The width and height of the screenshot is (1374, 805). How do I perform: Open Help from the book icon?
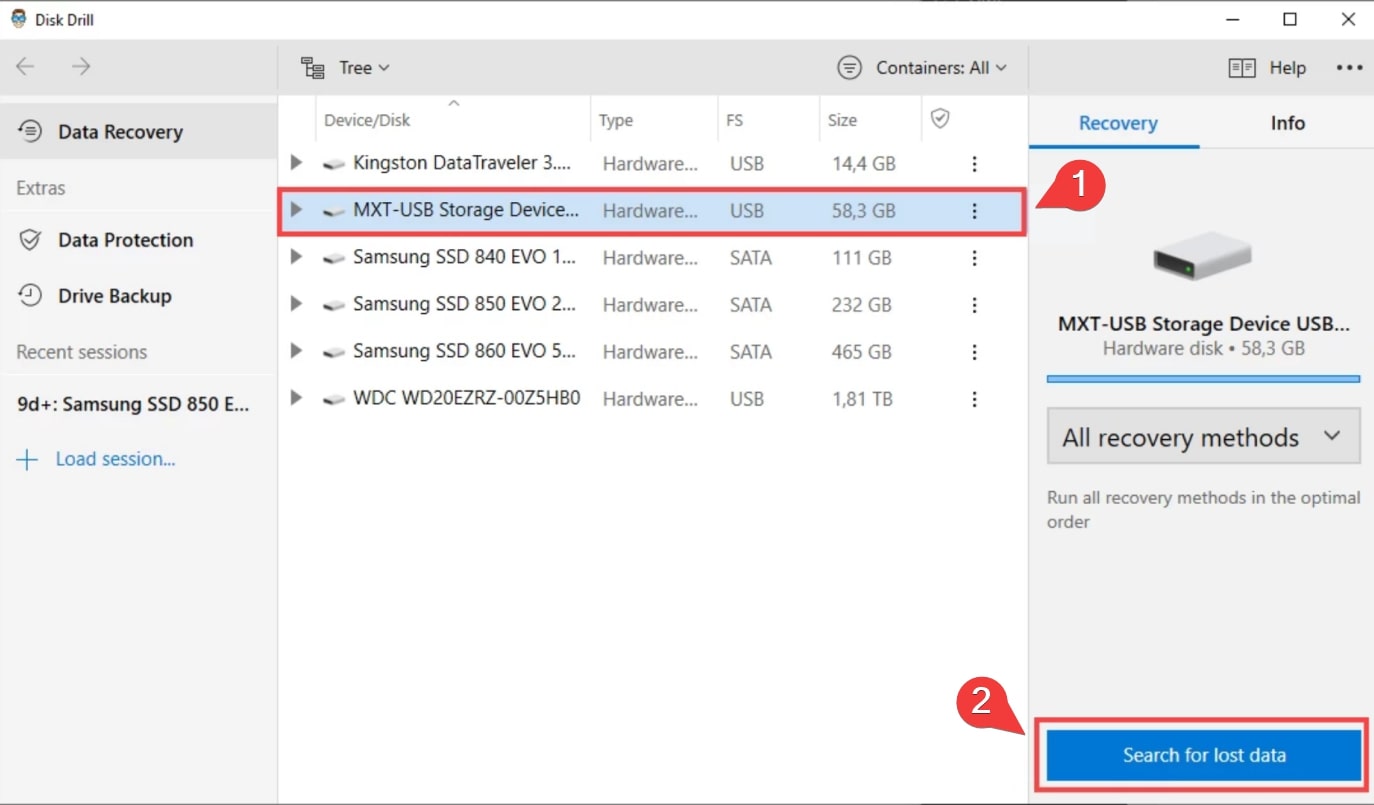(1267, 68)
